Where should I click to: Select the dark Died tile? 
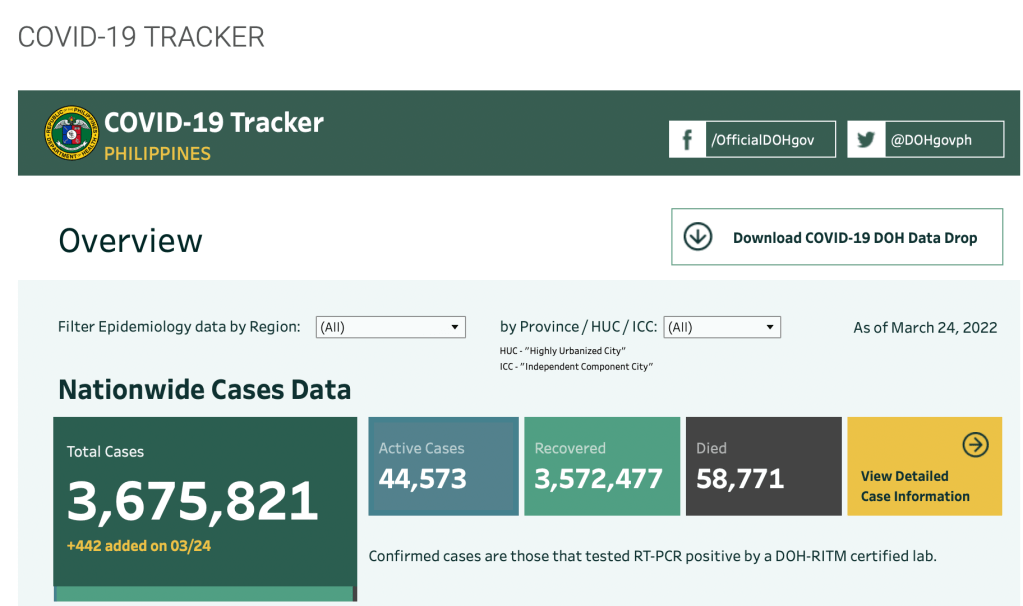tap(763, 466)
